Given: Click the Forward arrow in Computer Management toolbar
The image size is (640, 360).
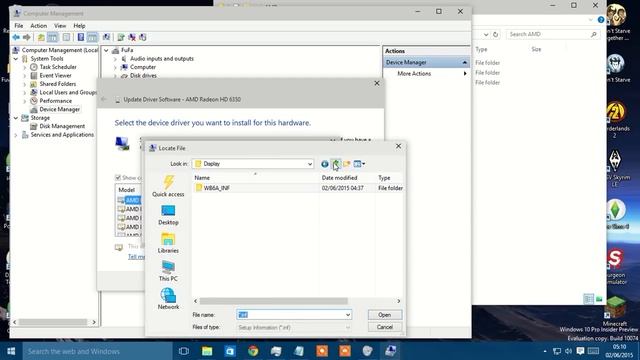Looking at the screenshot, I should 27,38.
